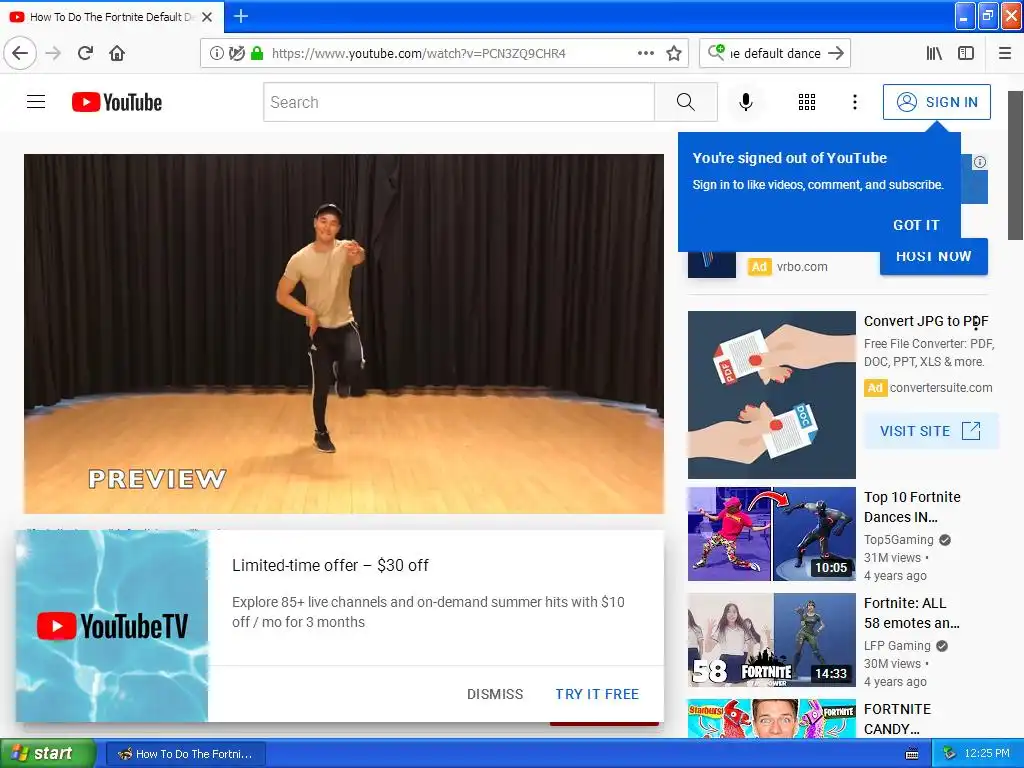This screenshot has width=1024, height=768.
Task: Open the Firefox Library icon
Action: [x=934, y=53]
